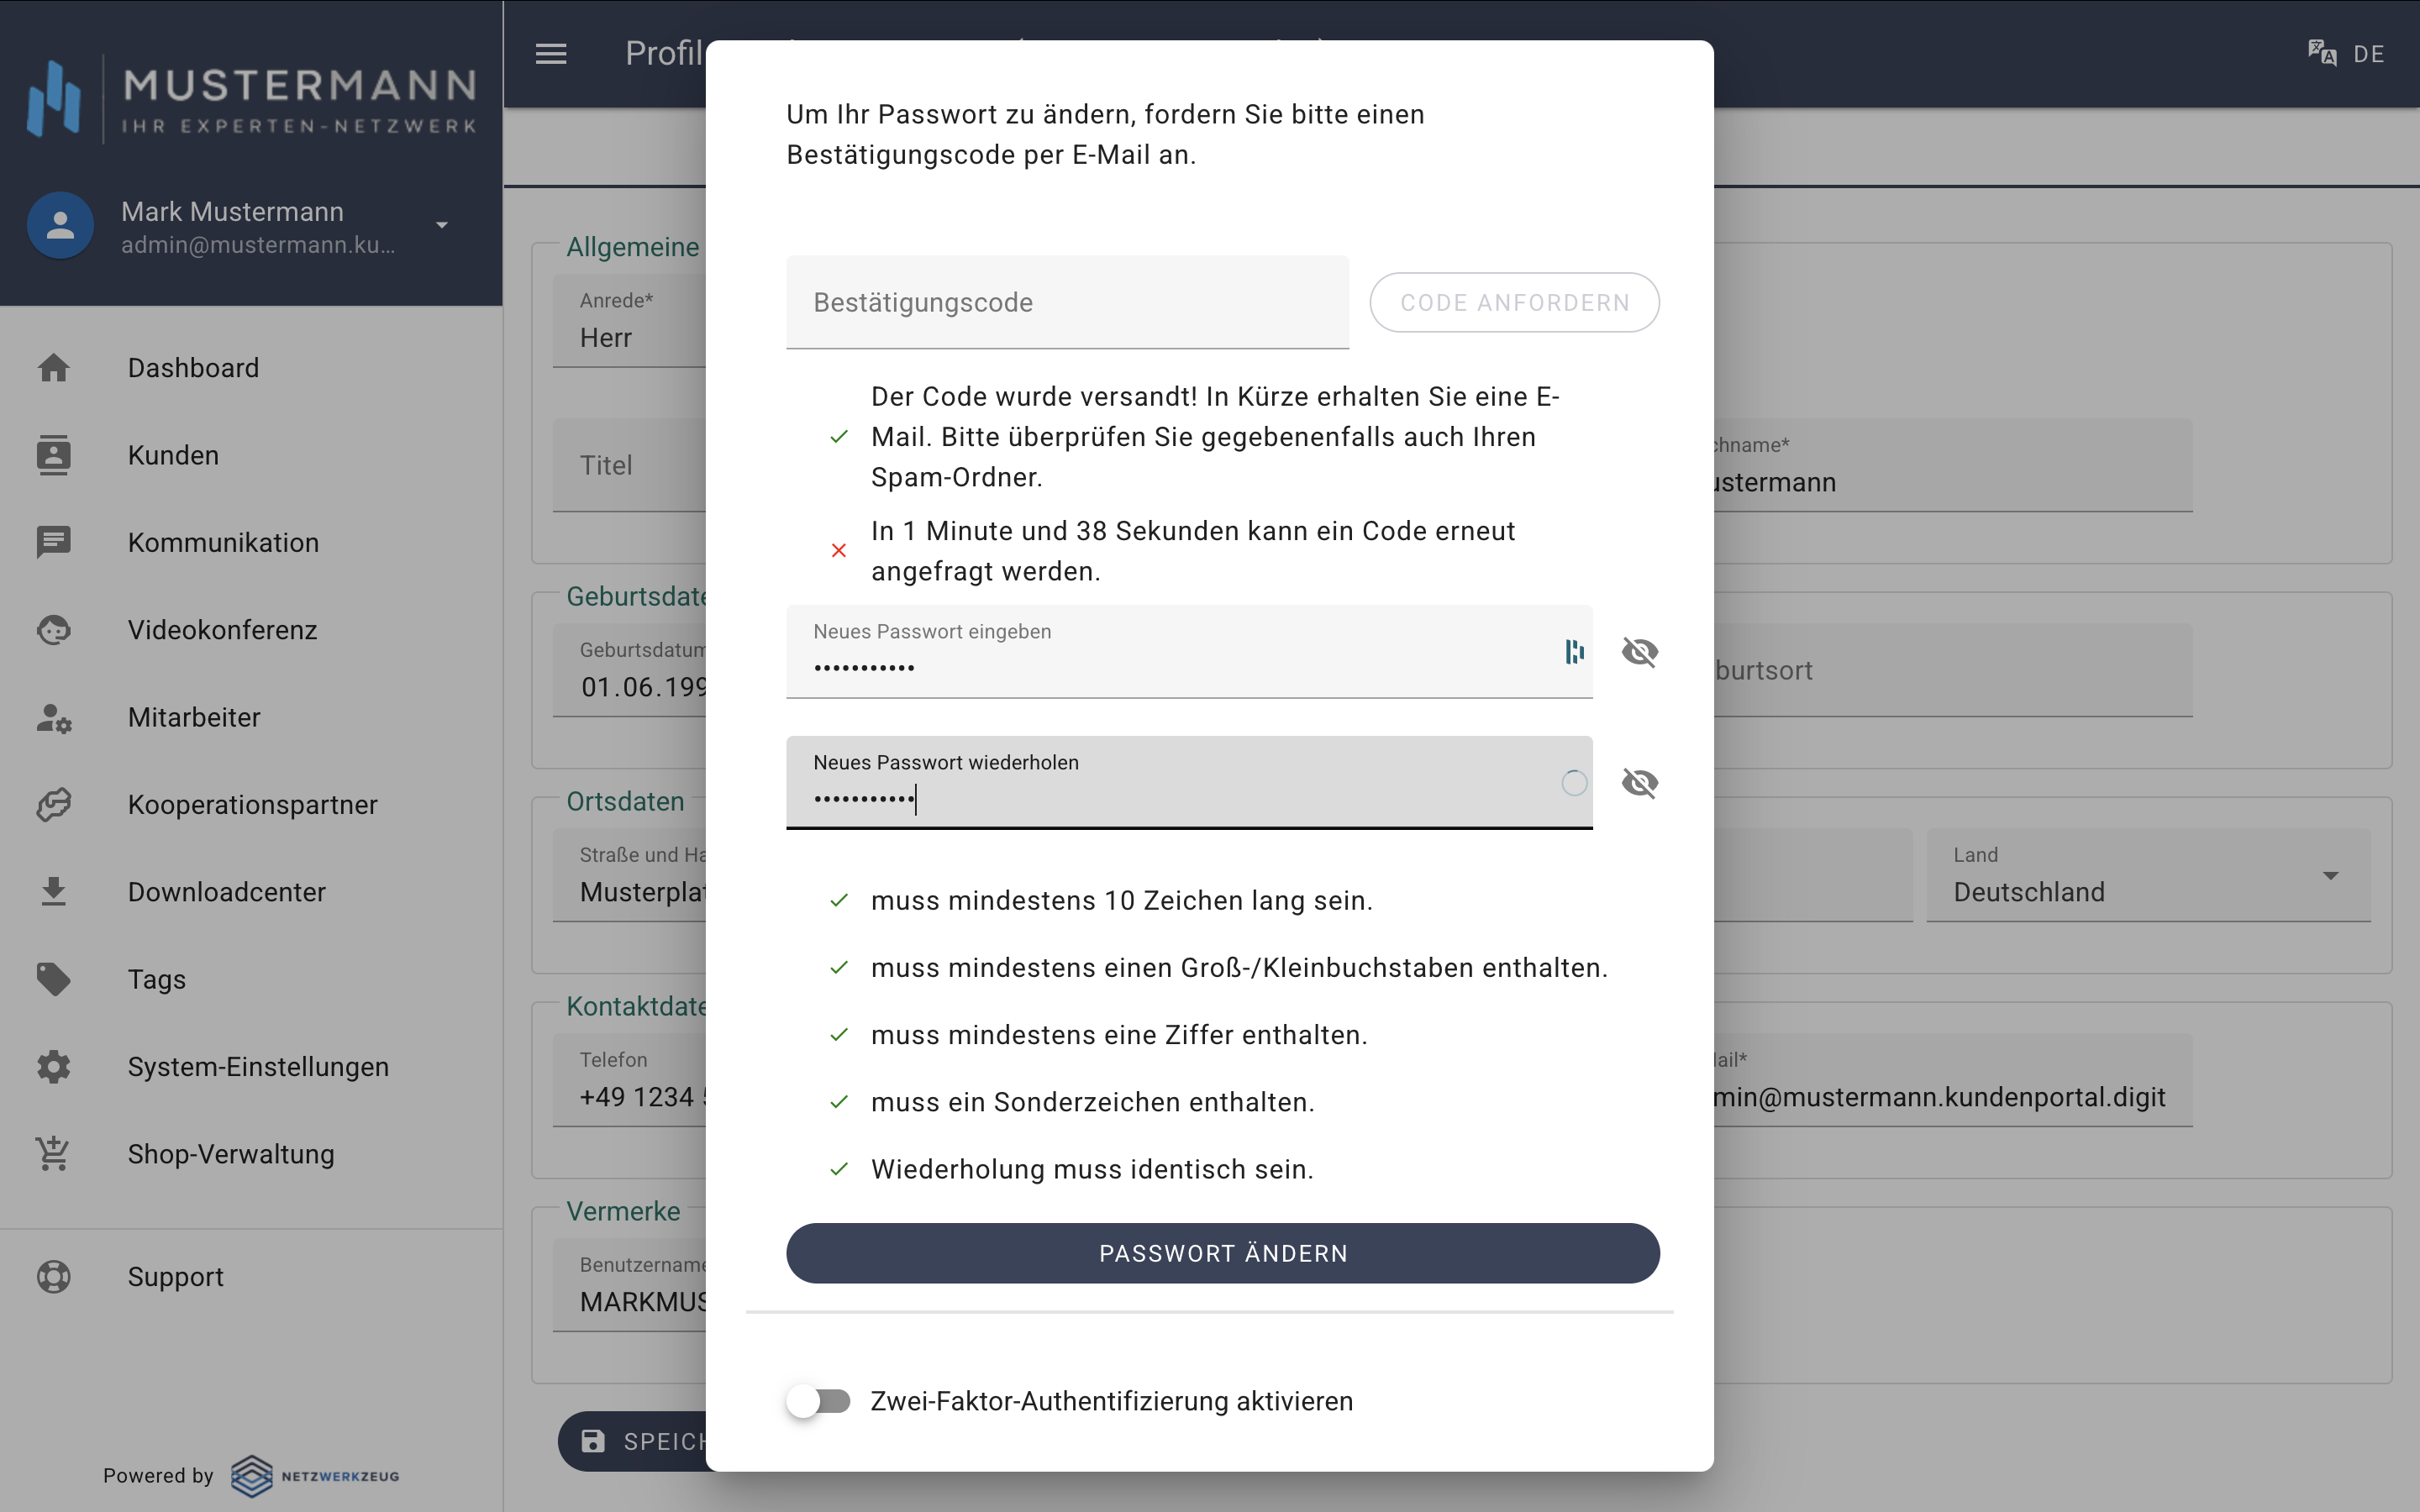This screenshot has width=2420, height=1512.
Task: Open Kooperationspartner section
Action: pos(251,805)
